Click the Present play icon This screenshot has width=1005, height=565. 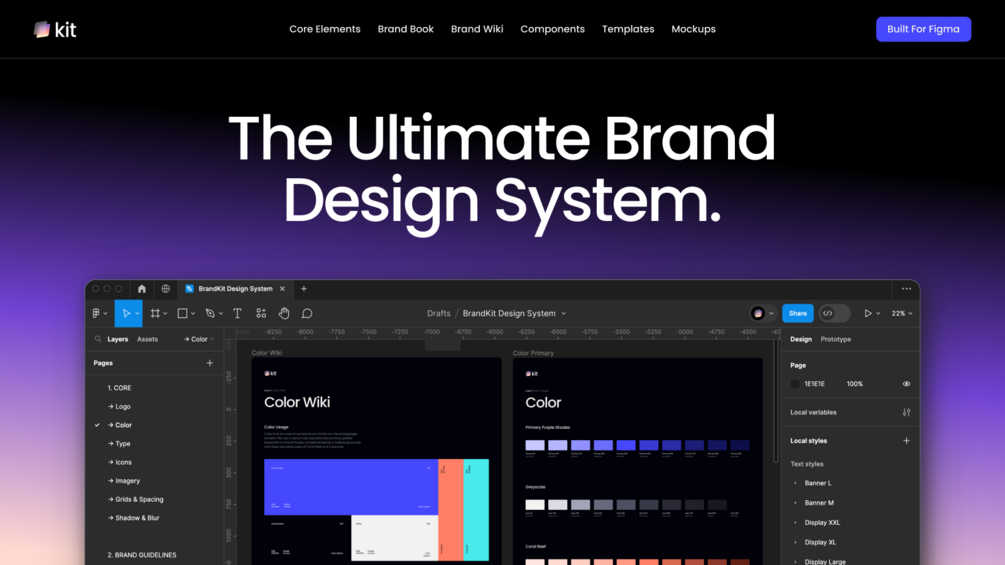(868, 313)
